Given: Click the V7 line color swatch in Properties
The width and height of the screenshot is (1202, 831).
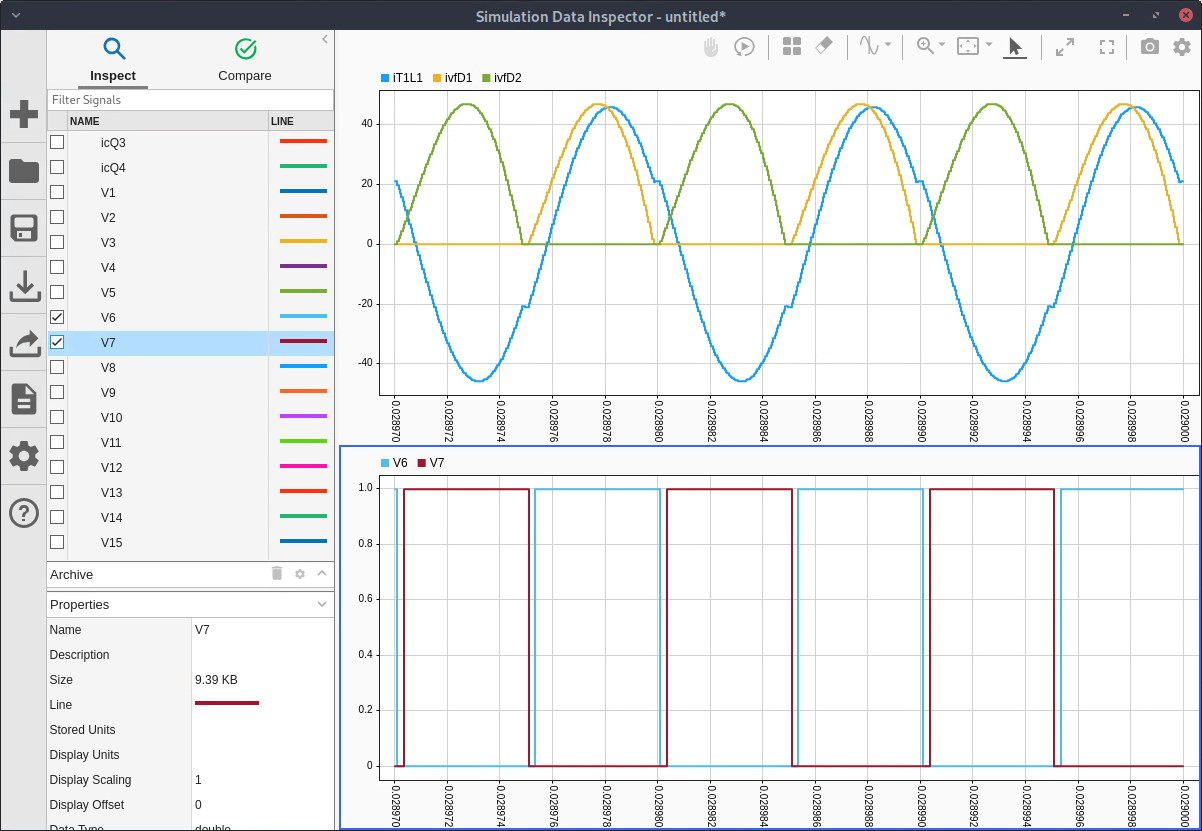Looking at the screenshot, I should click(227, 704).
